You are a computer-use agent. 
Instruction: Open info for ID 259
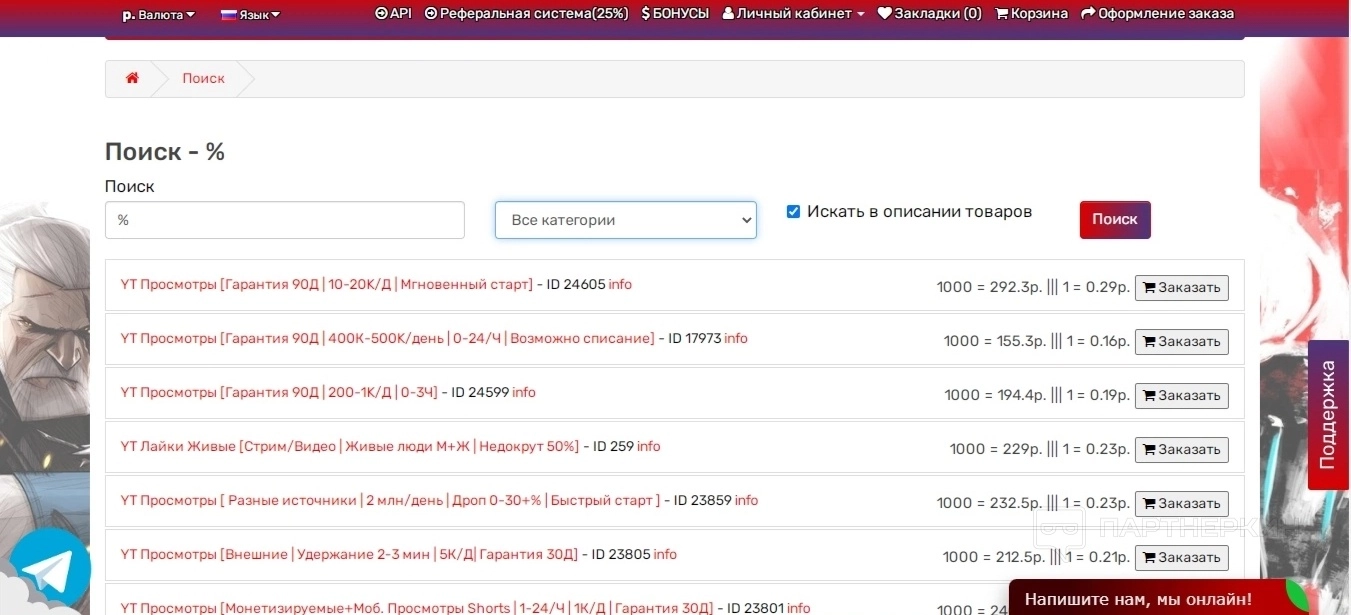(649, 447)
